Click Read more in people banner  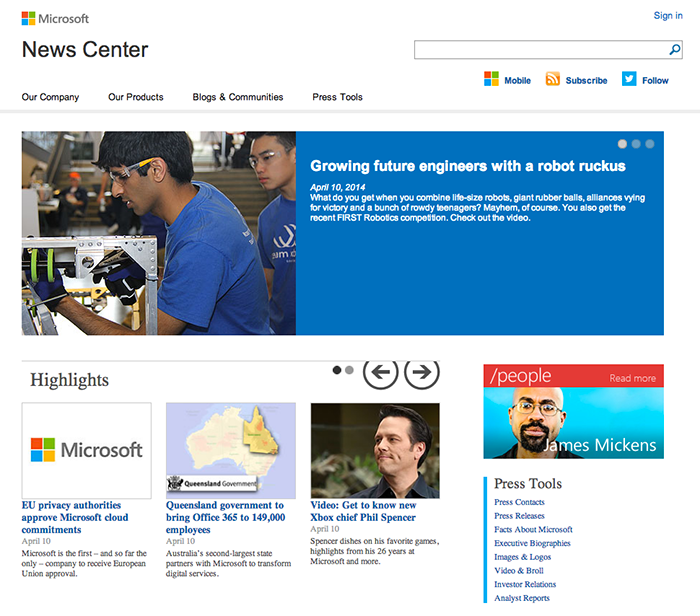(x=633, y=378)
